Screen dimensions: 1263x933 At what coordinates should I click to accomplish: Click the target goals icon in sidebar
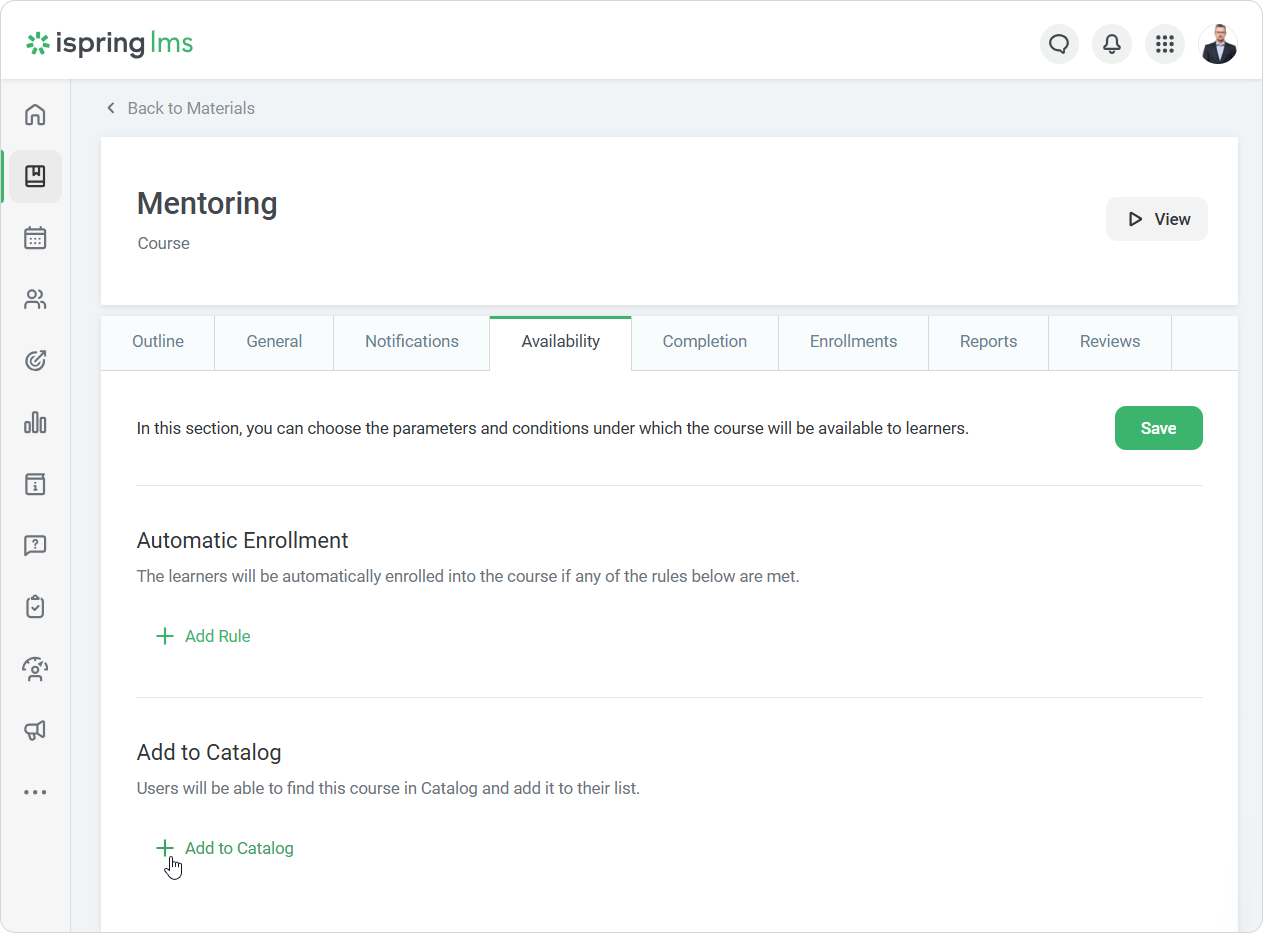coord(35,361)
